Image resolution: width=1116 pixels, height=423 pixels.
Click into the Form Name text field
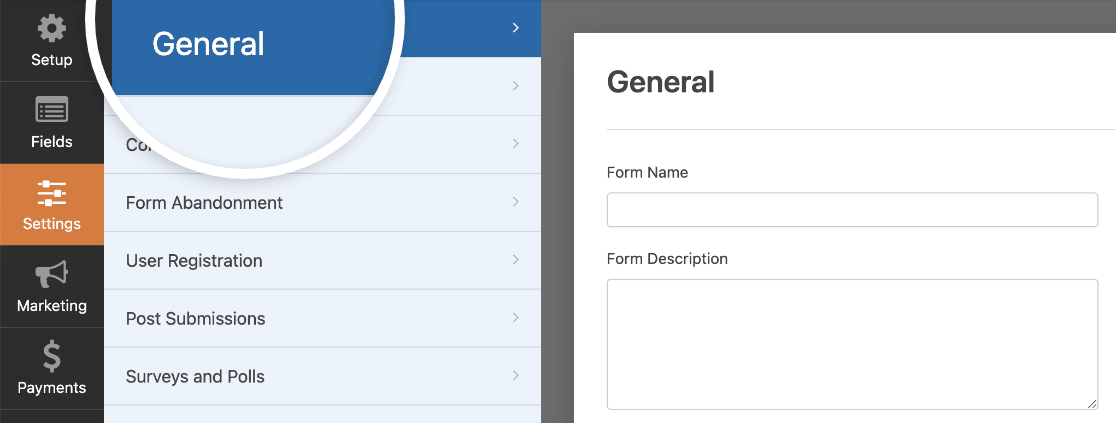pos(852,210)
